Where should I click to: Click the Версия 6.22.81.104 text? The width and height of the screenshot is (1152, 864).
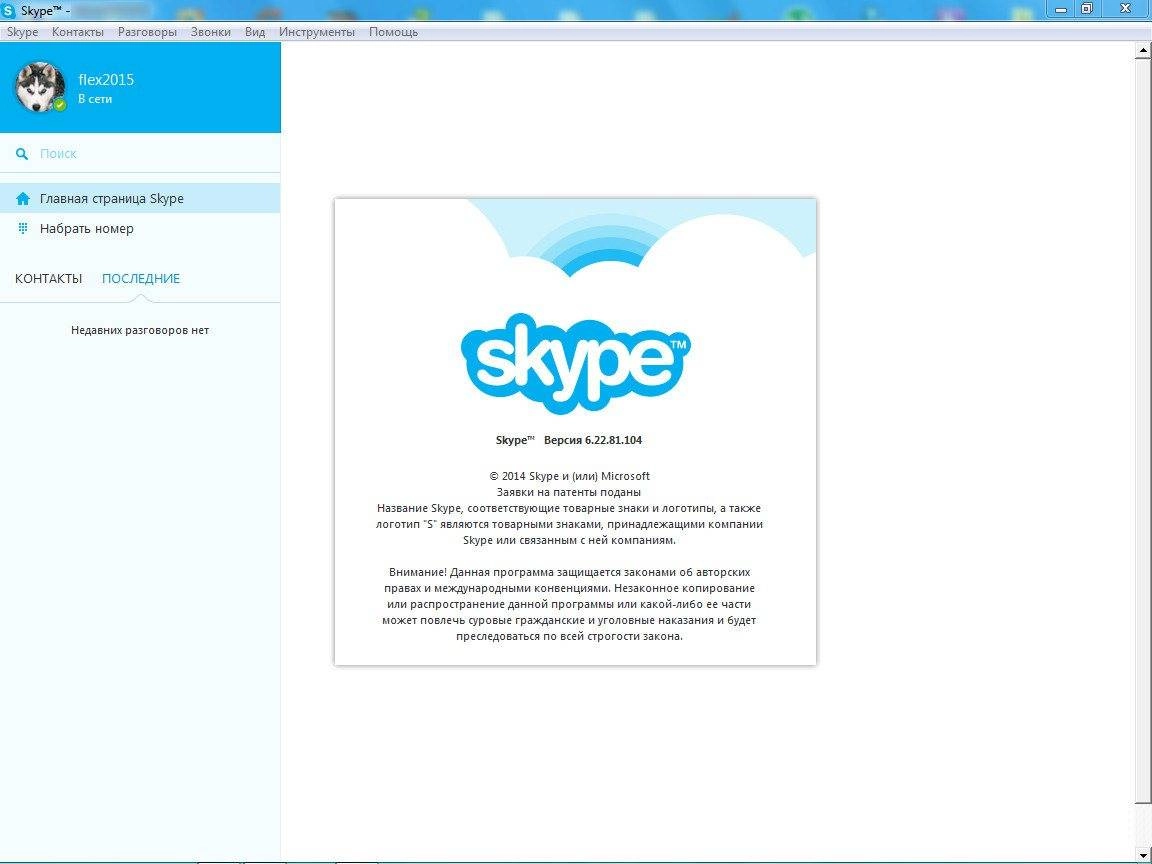(593, 440)
